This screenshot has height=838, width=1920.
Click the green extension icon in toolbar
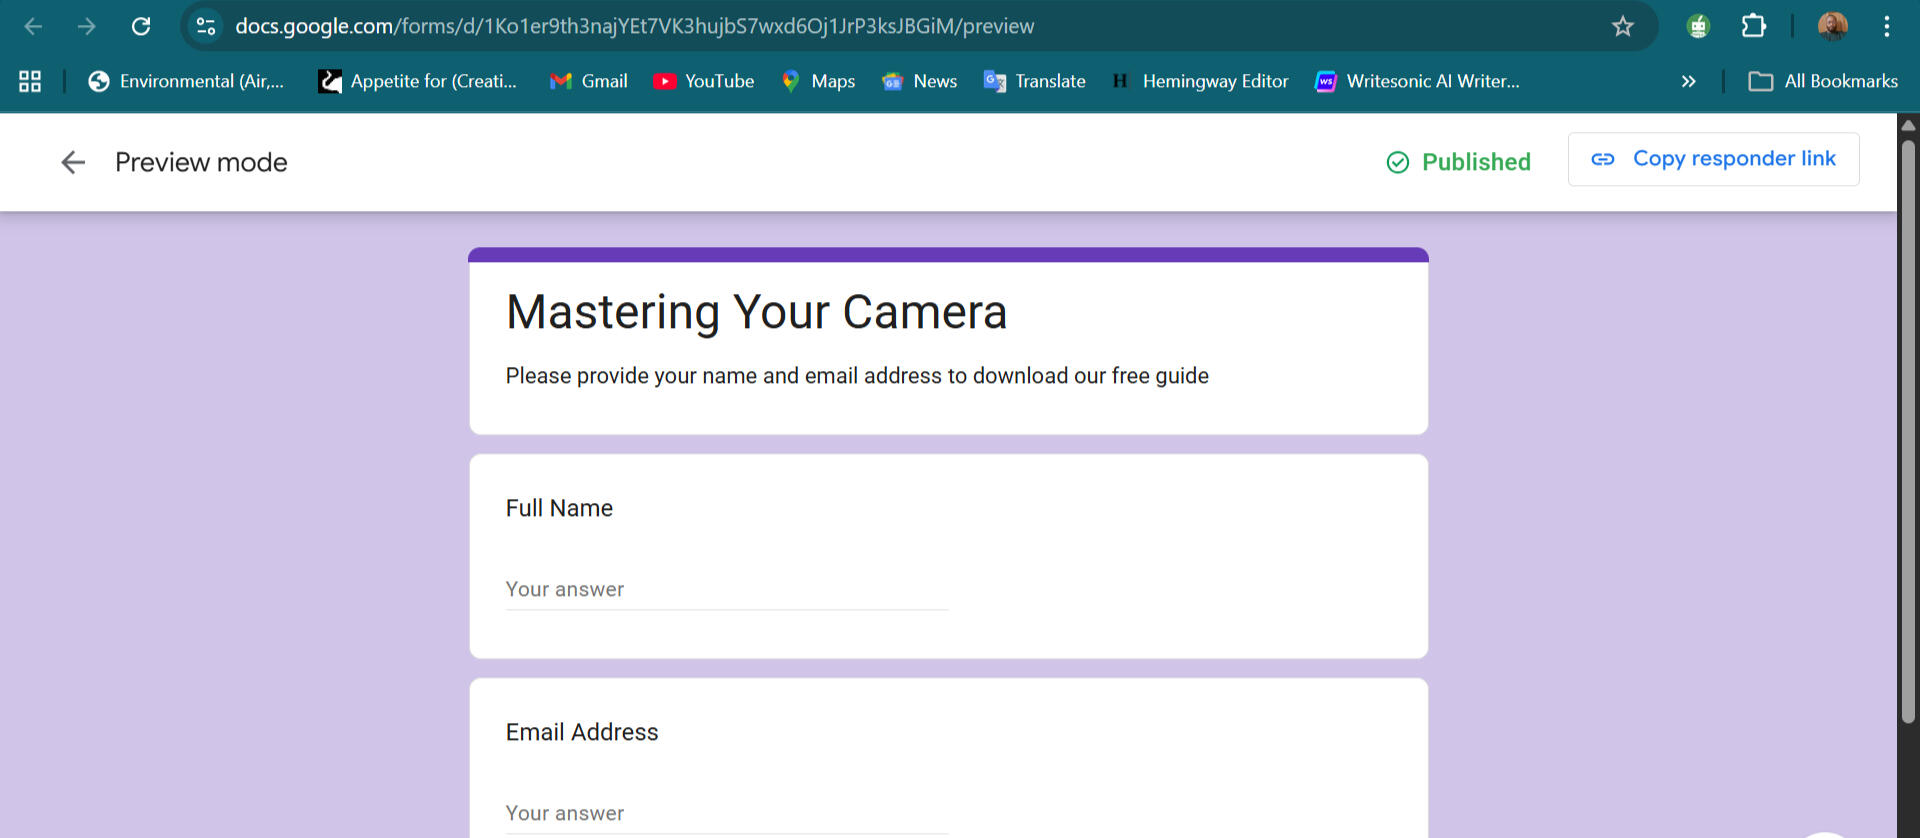point(1698,26)
